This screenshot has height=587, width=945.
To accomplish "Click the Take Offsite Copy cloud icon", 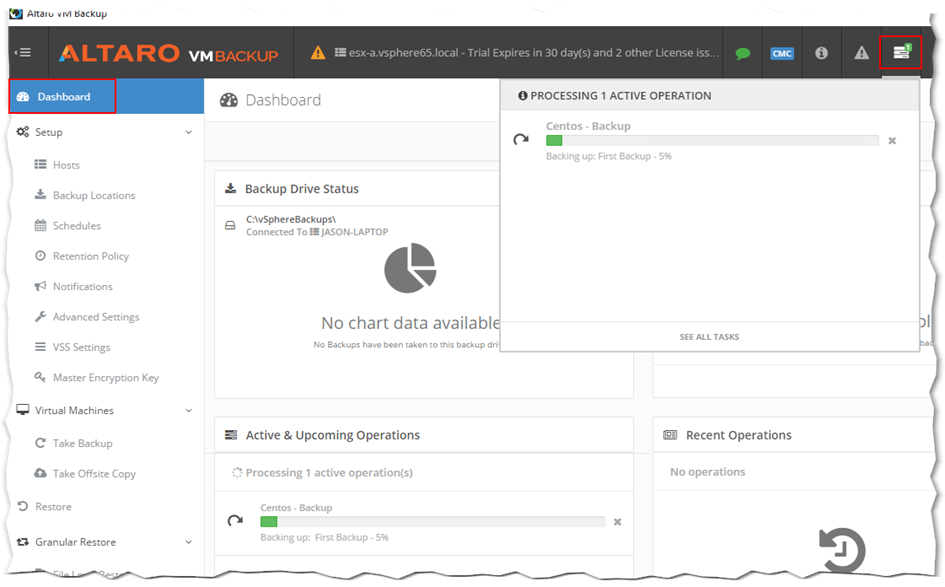I will (40, 473).
